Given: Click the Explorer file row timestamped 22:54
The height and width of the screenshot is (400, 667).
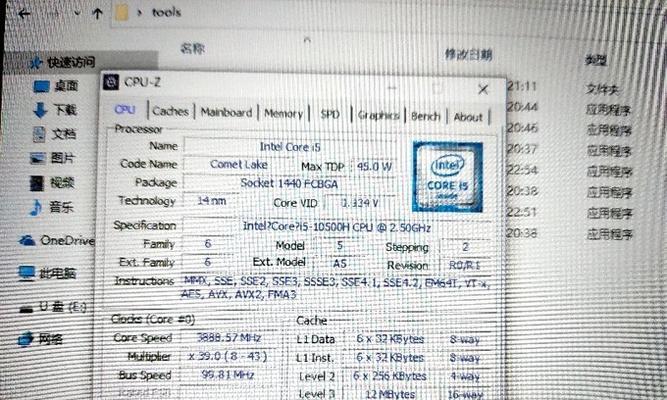Looking at the screenshot, I should (571, 171).
